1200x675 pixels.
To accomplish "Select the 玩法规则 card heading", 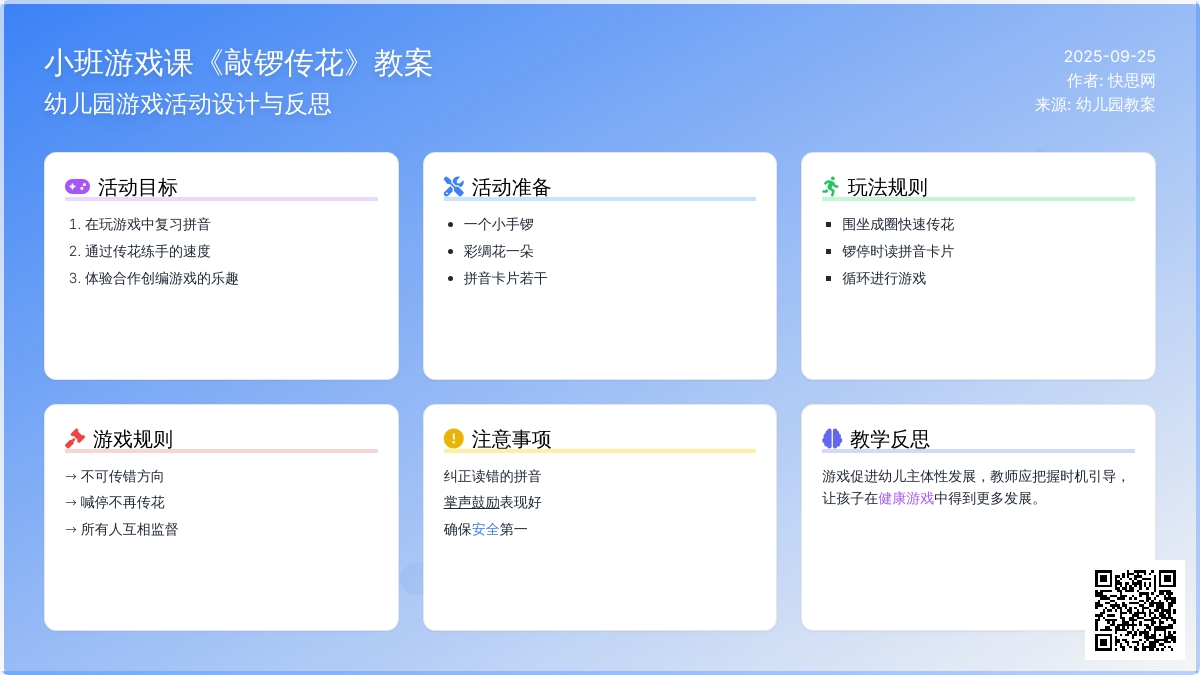I will [x=888, y=187].
